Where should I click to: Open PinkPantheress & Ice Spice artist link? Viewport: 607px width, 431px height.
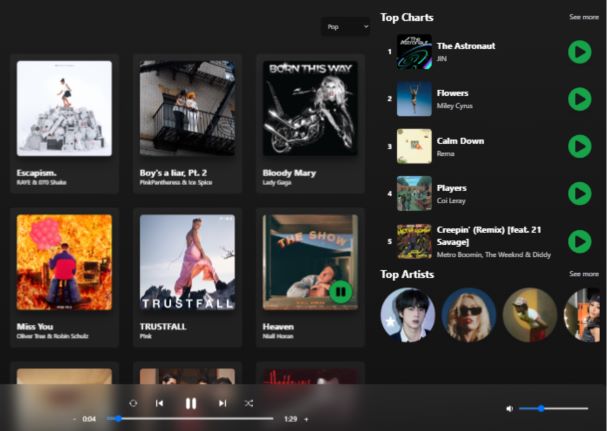pos(176,182)
